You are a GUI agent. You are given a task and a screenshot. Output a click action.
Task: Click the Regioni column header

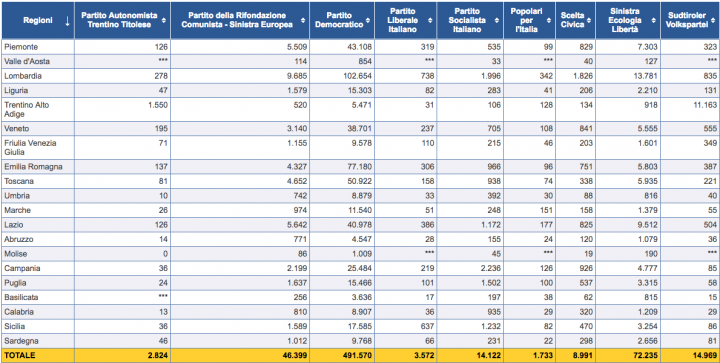(38, 21)
